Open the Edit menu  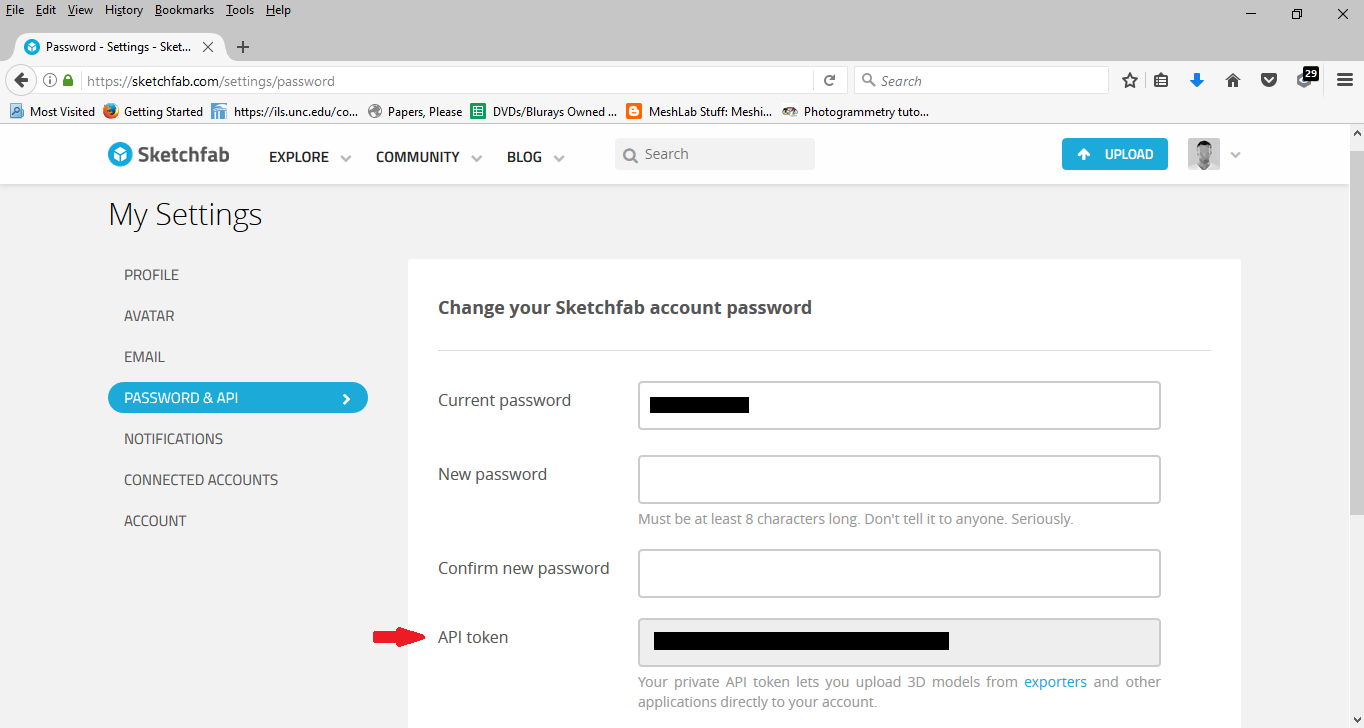click(46, 10)
